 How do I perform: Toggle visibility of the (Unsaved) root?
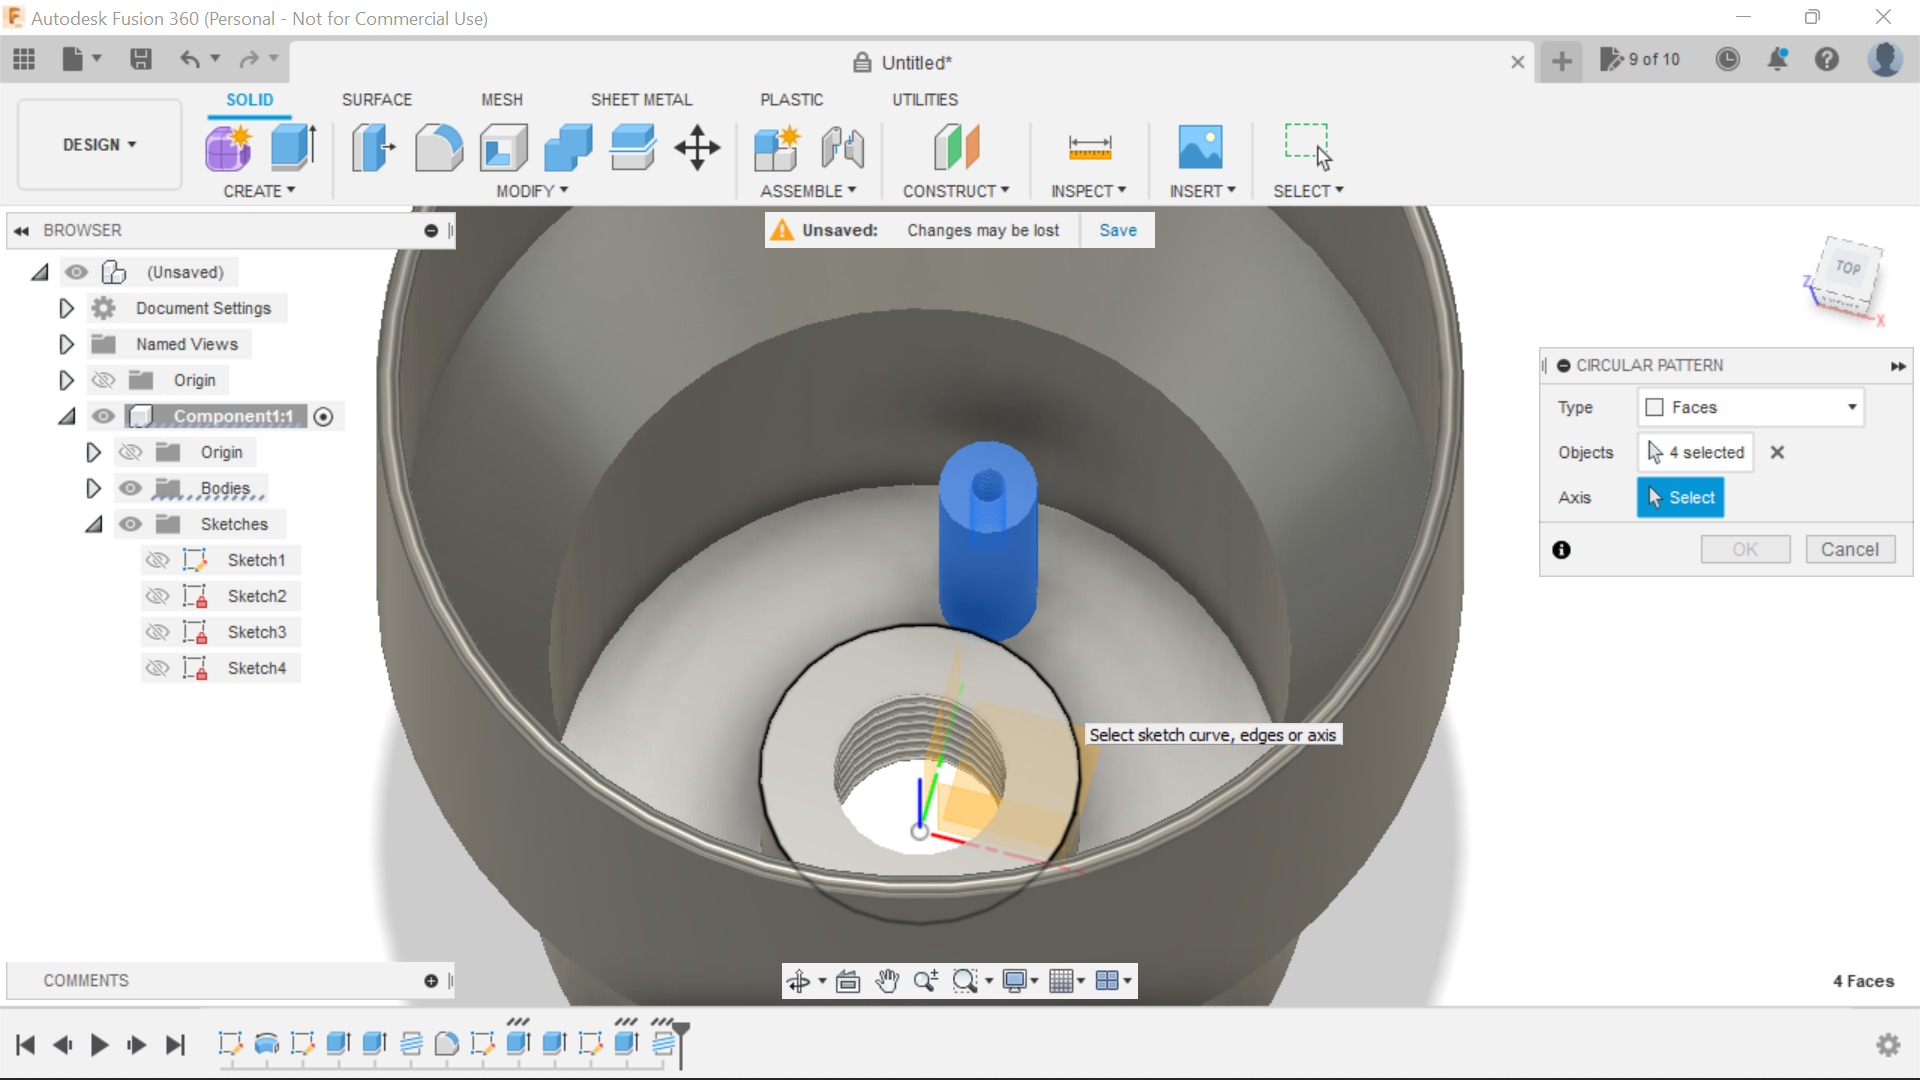pyautogui.click(x=76, y=272)
